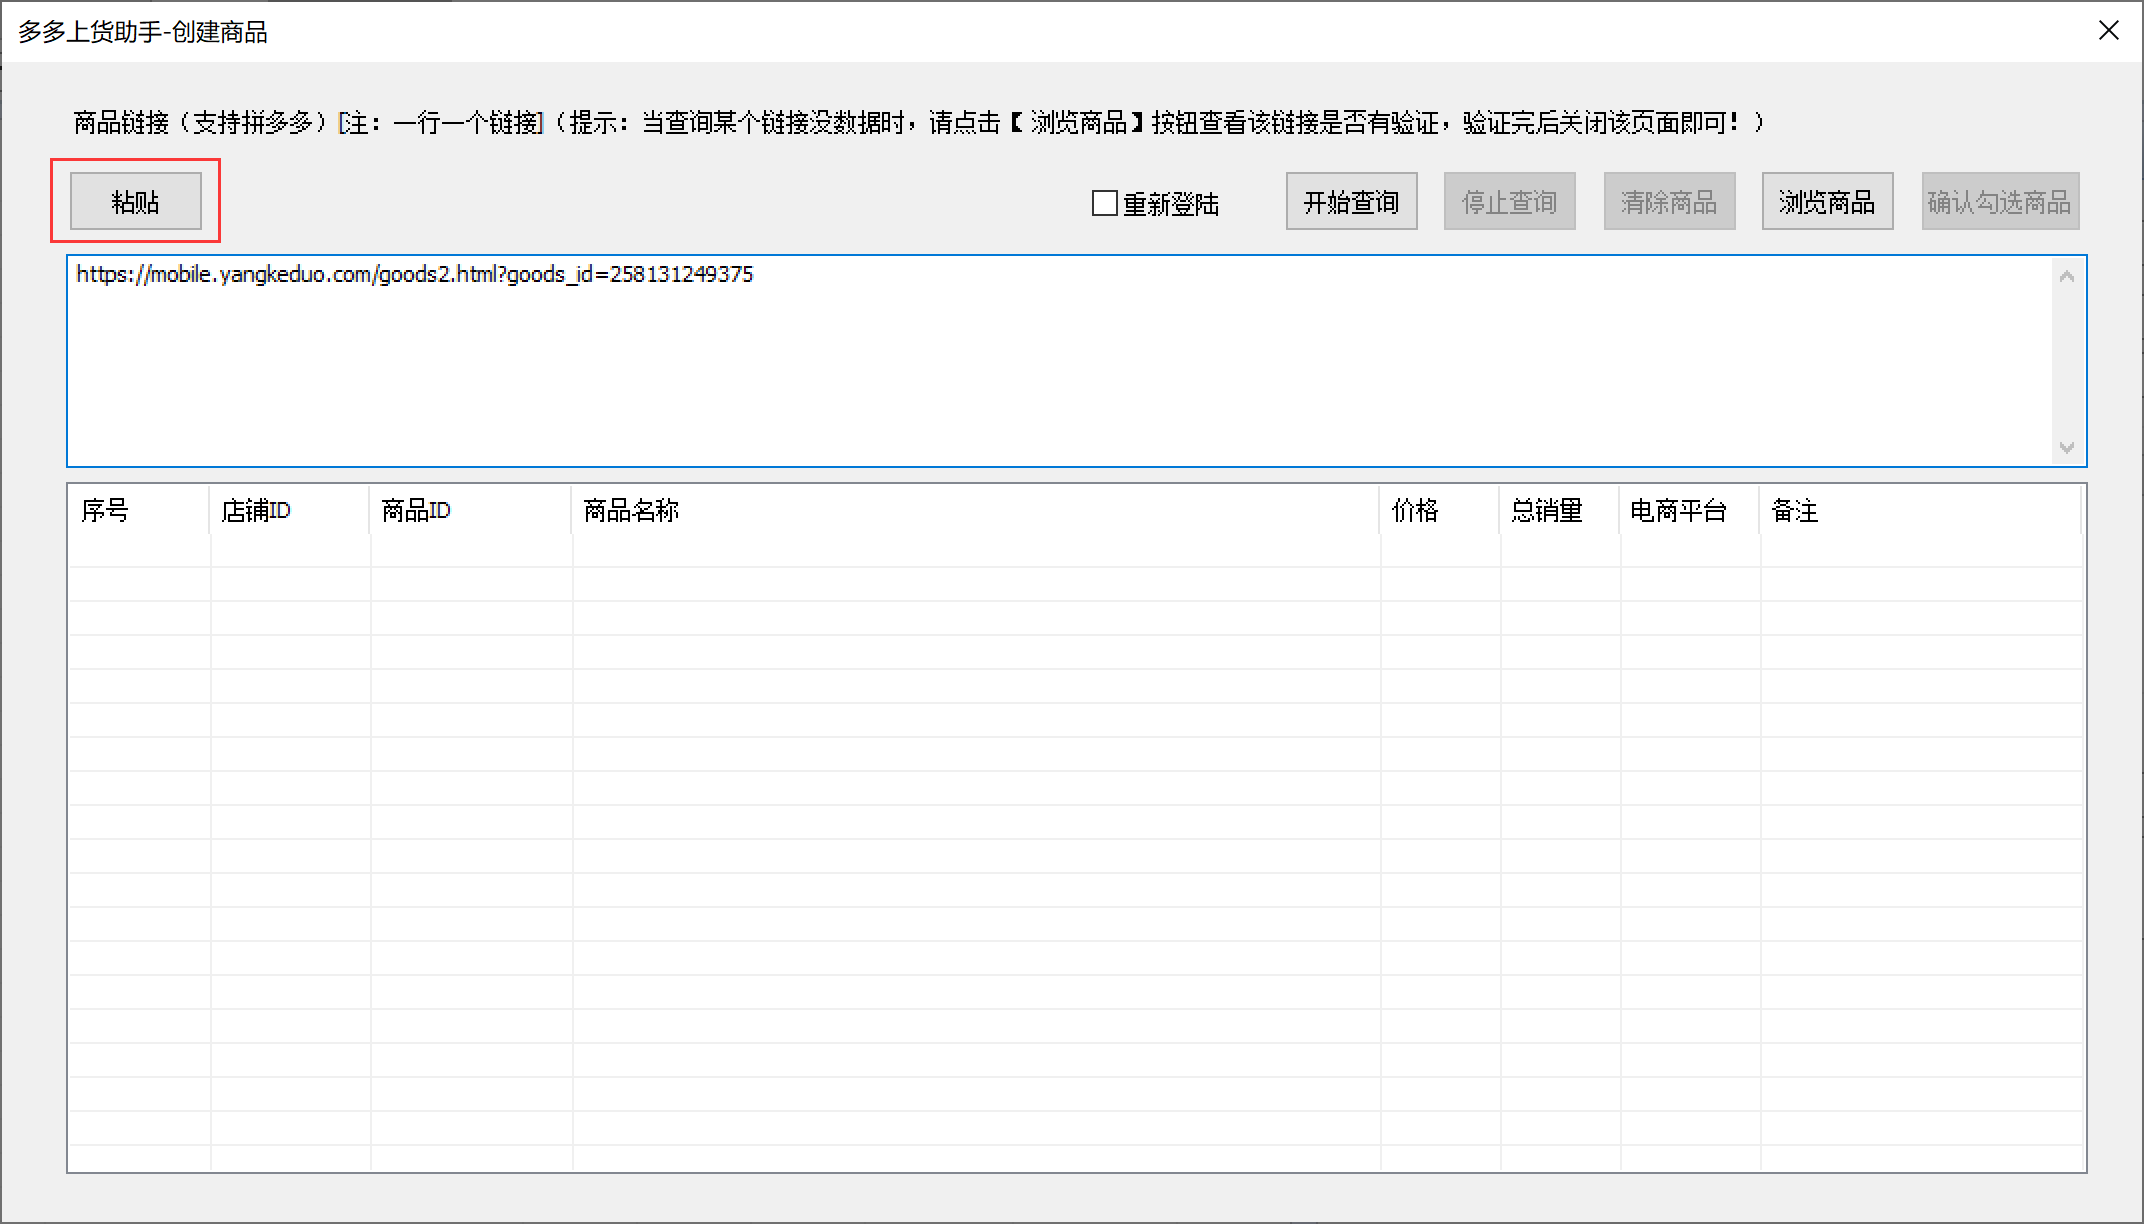
Task: Select the 序号 column header
Action: pos(138,511)
